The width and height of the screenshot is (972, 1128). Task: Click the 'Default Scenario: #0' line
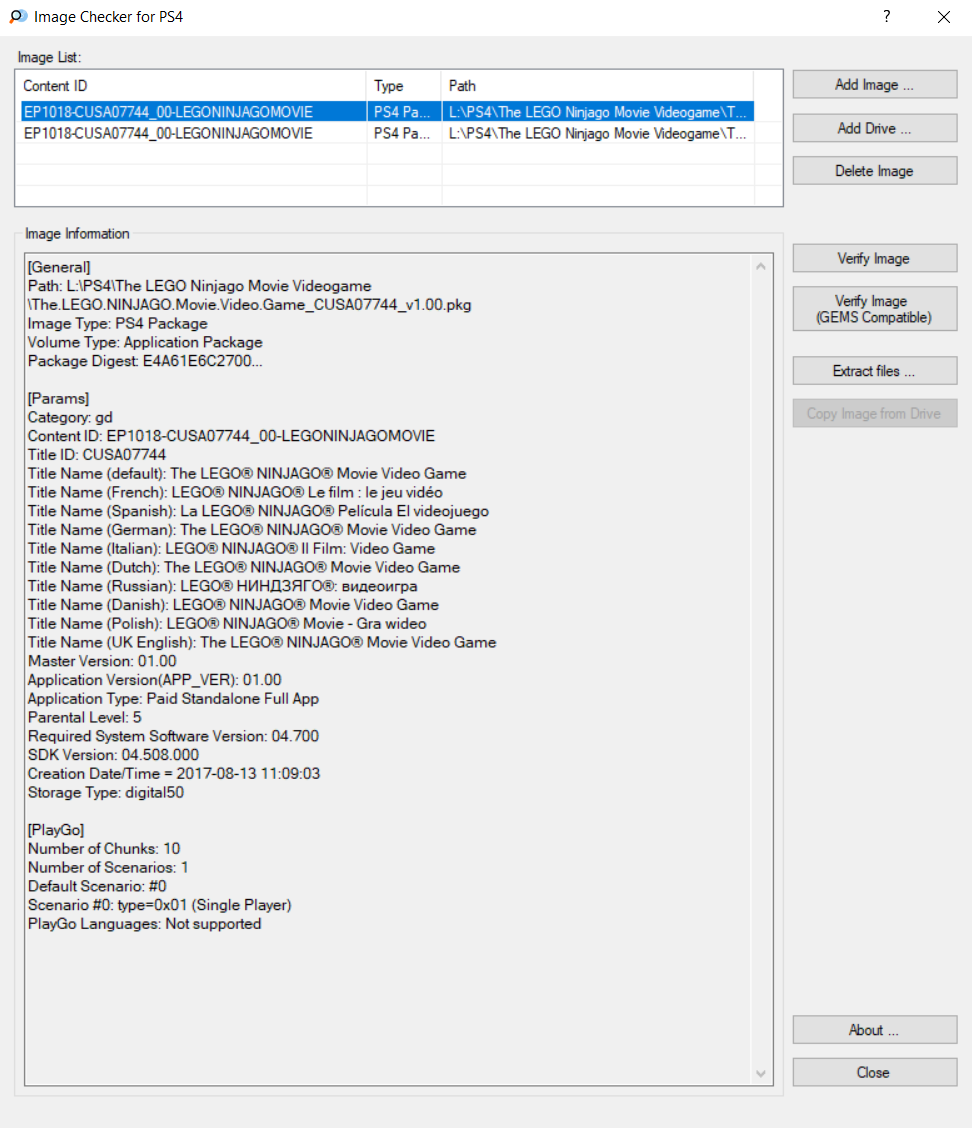pos(97,885)
